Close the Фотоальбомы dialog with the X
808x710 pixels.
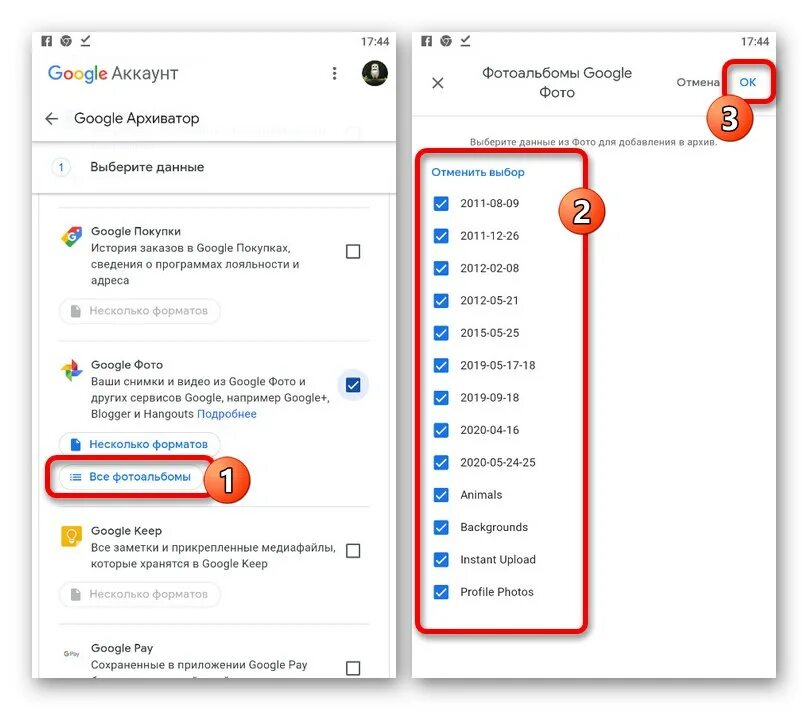pyautogui.click(x=437, y=82)
